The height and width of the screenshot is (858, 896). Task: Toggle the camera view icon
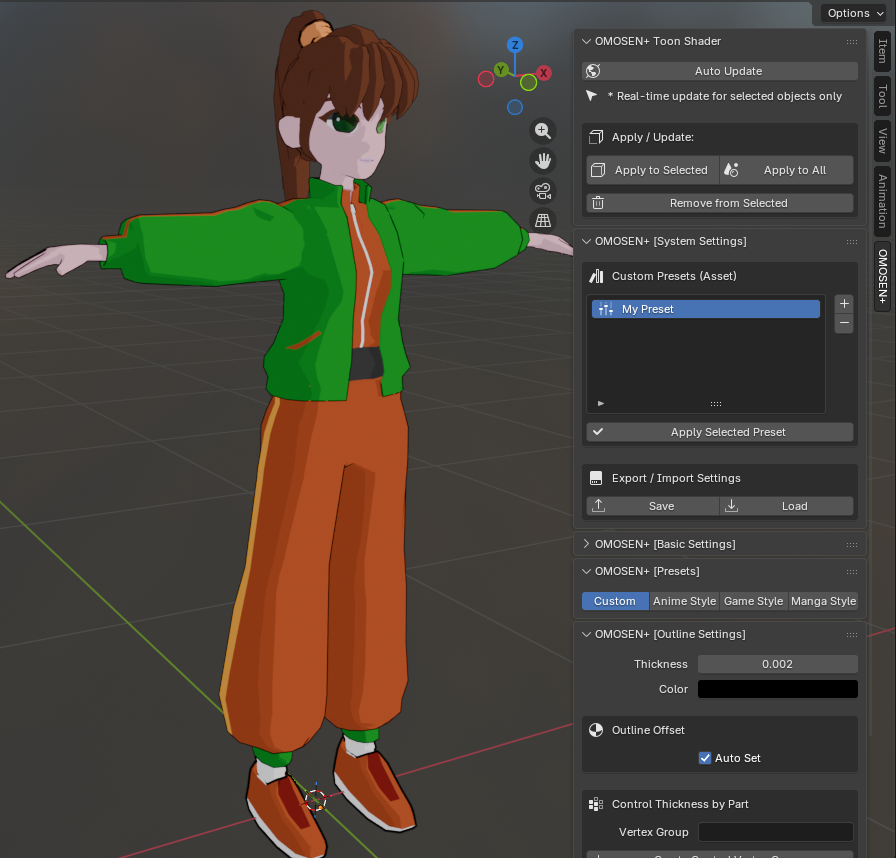pos(543,190)
